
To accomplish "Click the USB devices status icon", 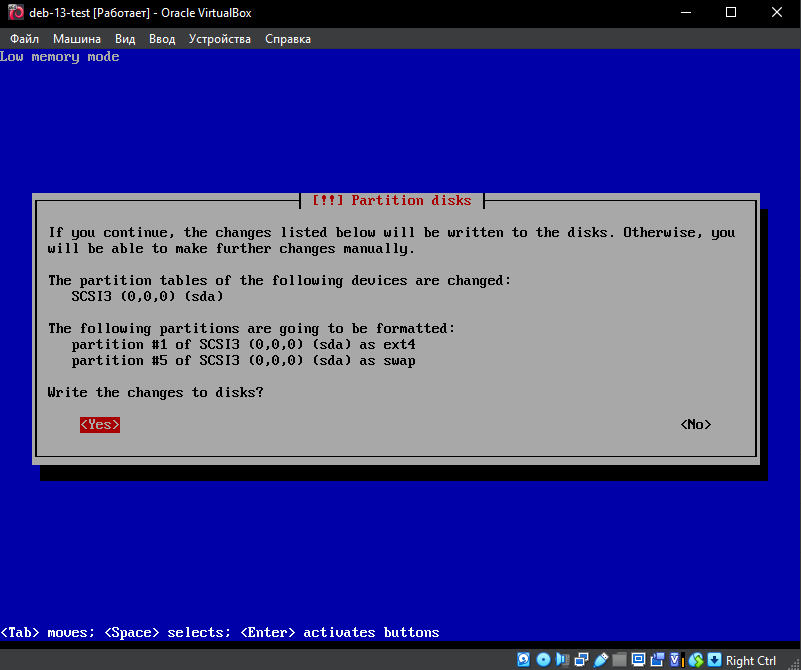I will tap(601, 660).
